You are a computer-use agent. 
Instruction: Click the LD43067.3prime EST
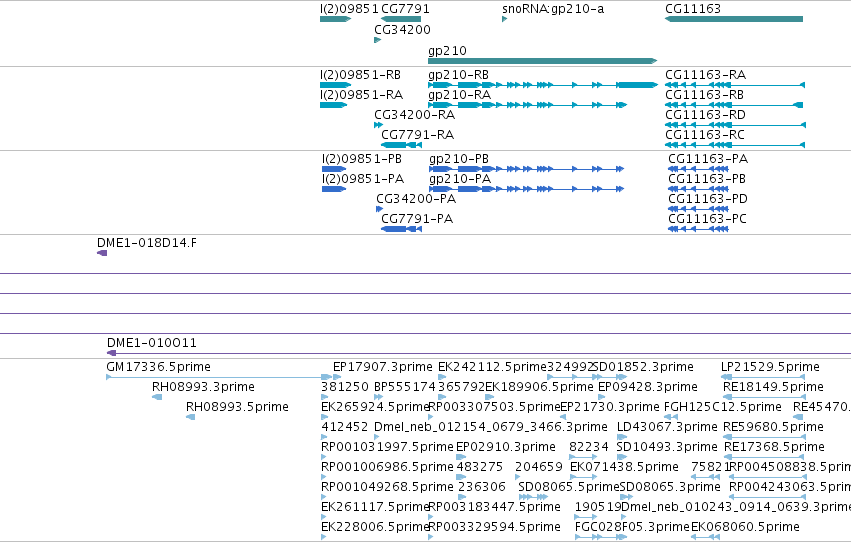click(x=622, y=437)
